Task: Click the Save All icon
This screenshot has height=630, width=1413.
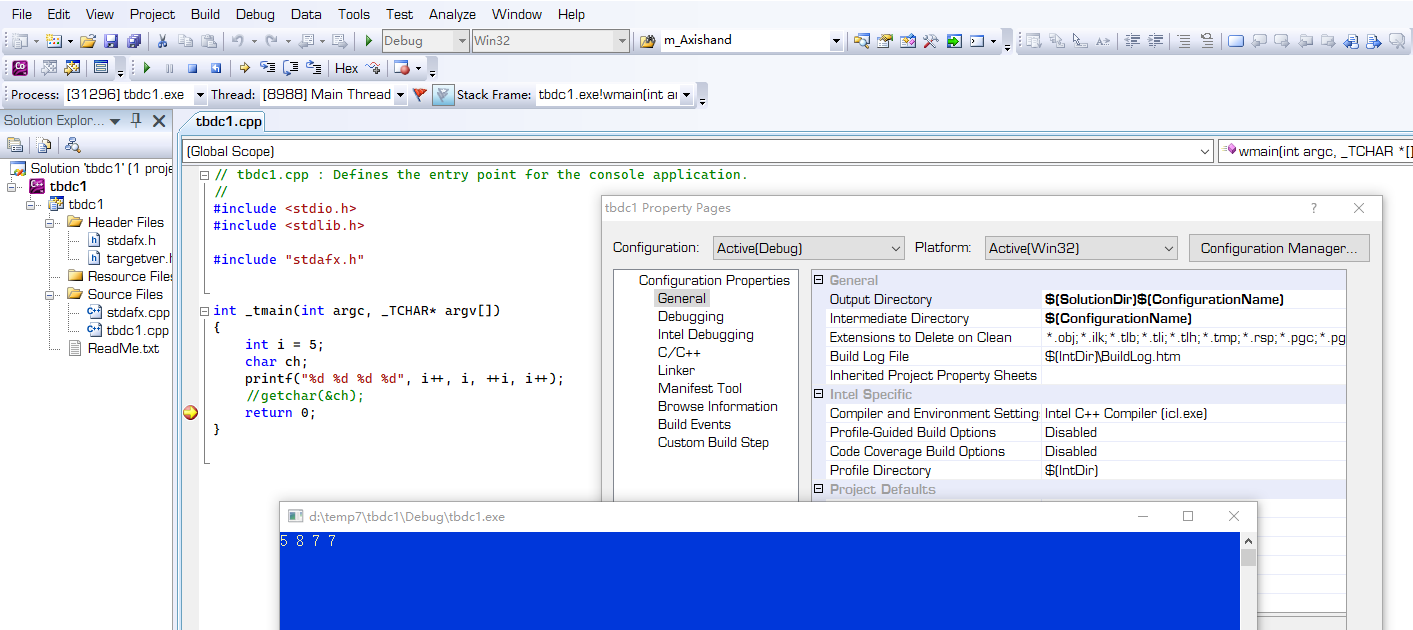Action: (134, 41)
